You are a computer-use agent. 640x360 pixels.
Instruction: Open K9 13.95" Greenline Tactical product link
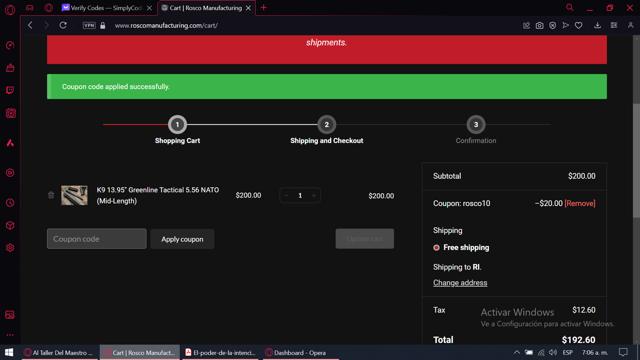pos(158,195)
